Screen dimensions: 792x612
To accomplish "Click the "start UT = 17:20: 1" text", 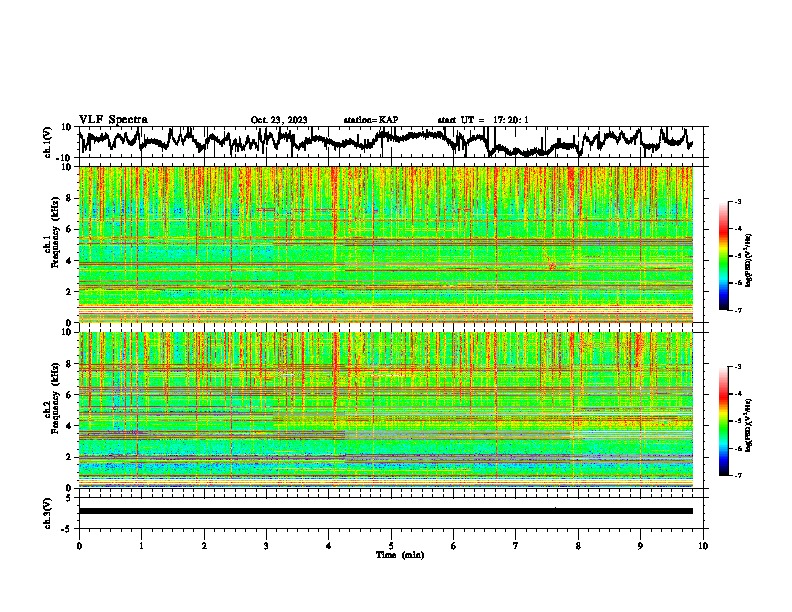I will pyautogui.click(x=483, y=120).
